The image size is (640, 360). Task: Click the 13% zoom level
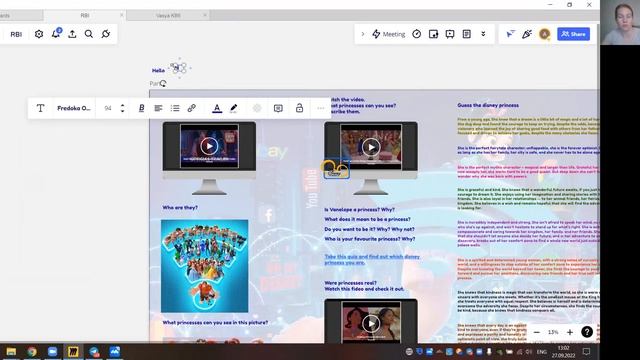553,332
